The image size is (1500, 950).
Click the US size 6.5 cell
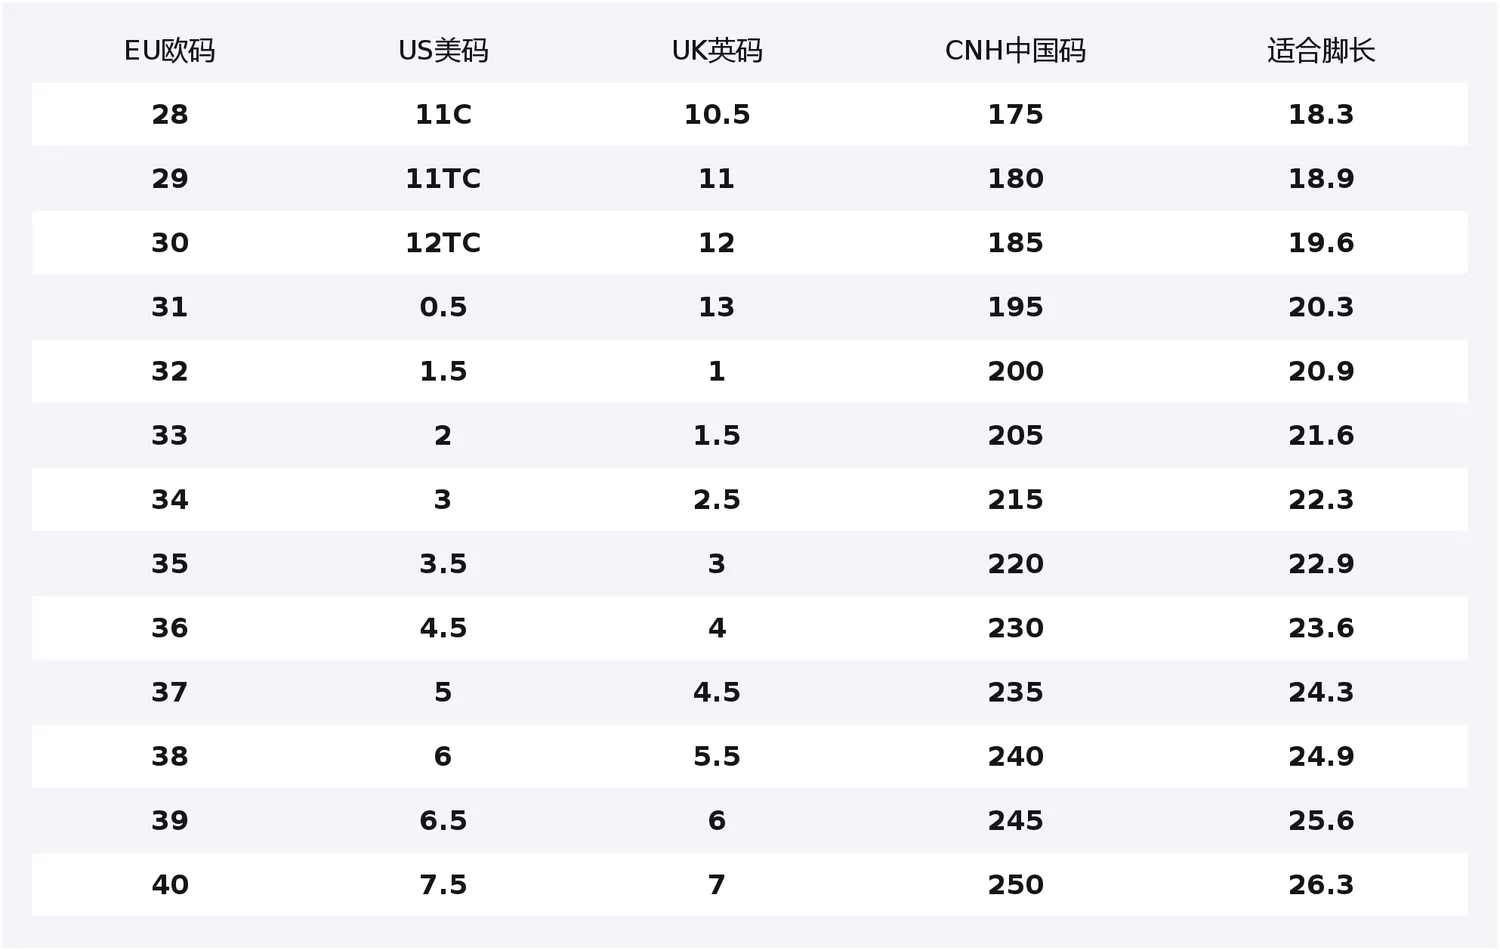click(443, 820)
